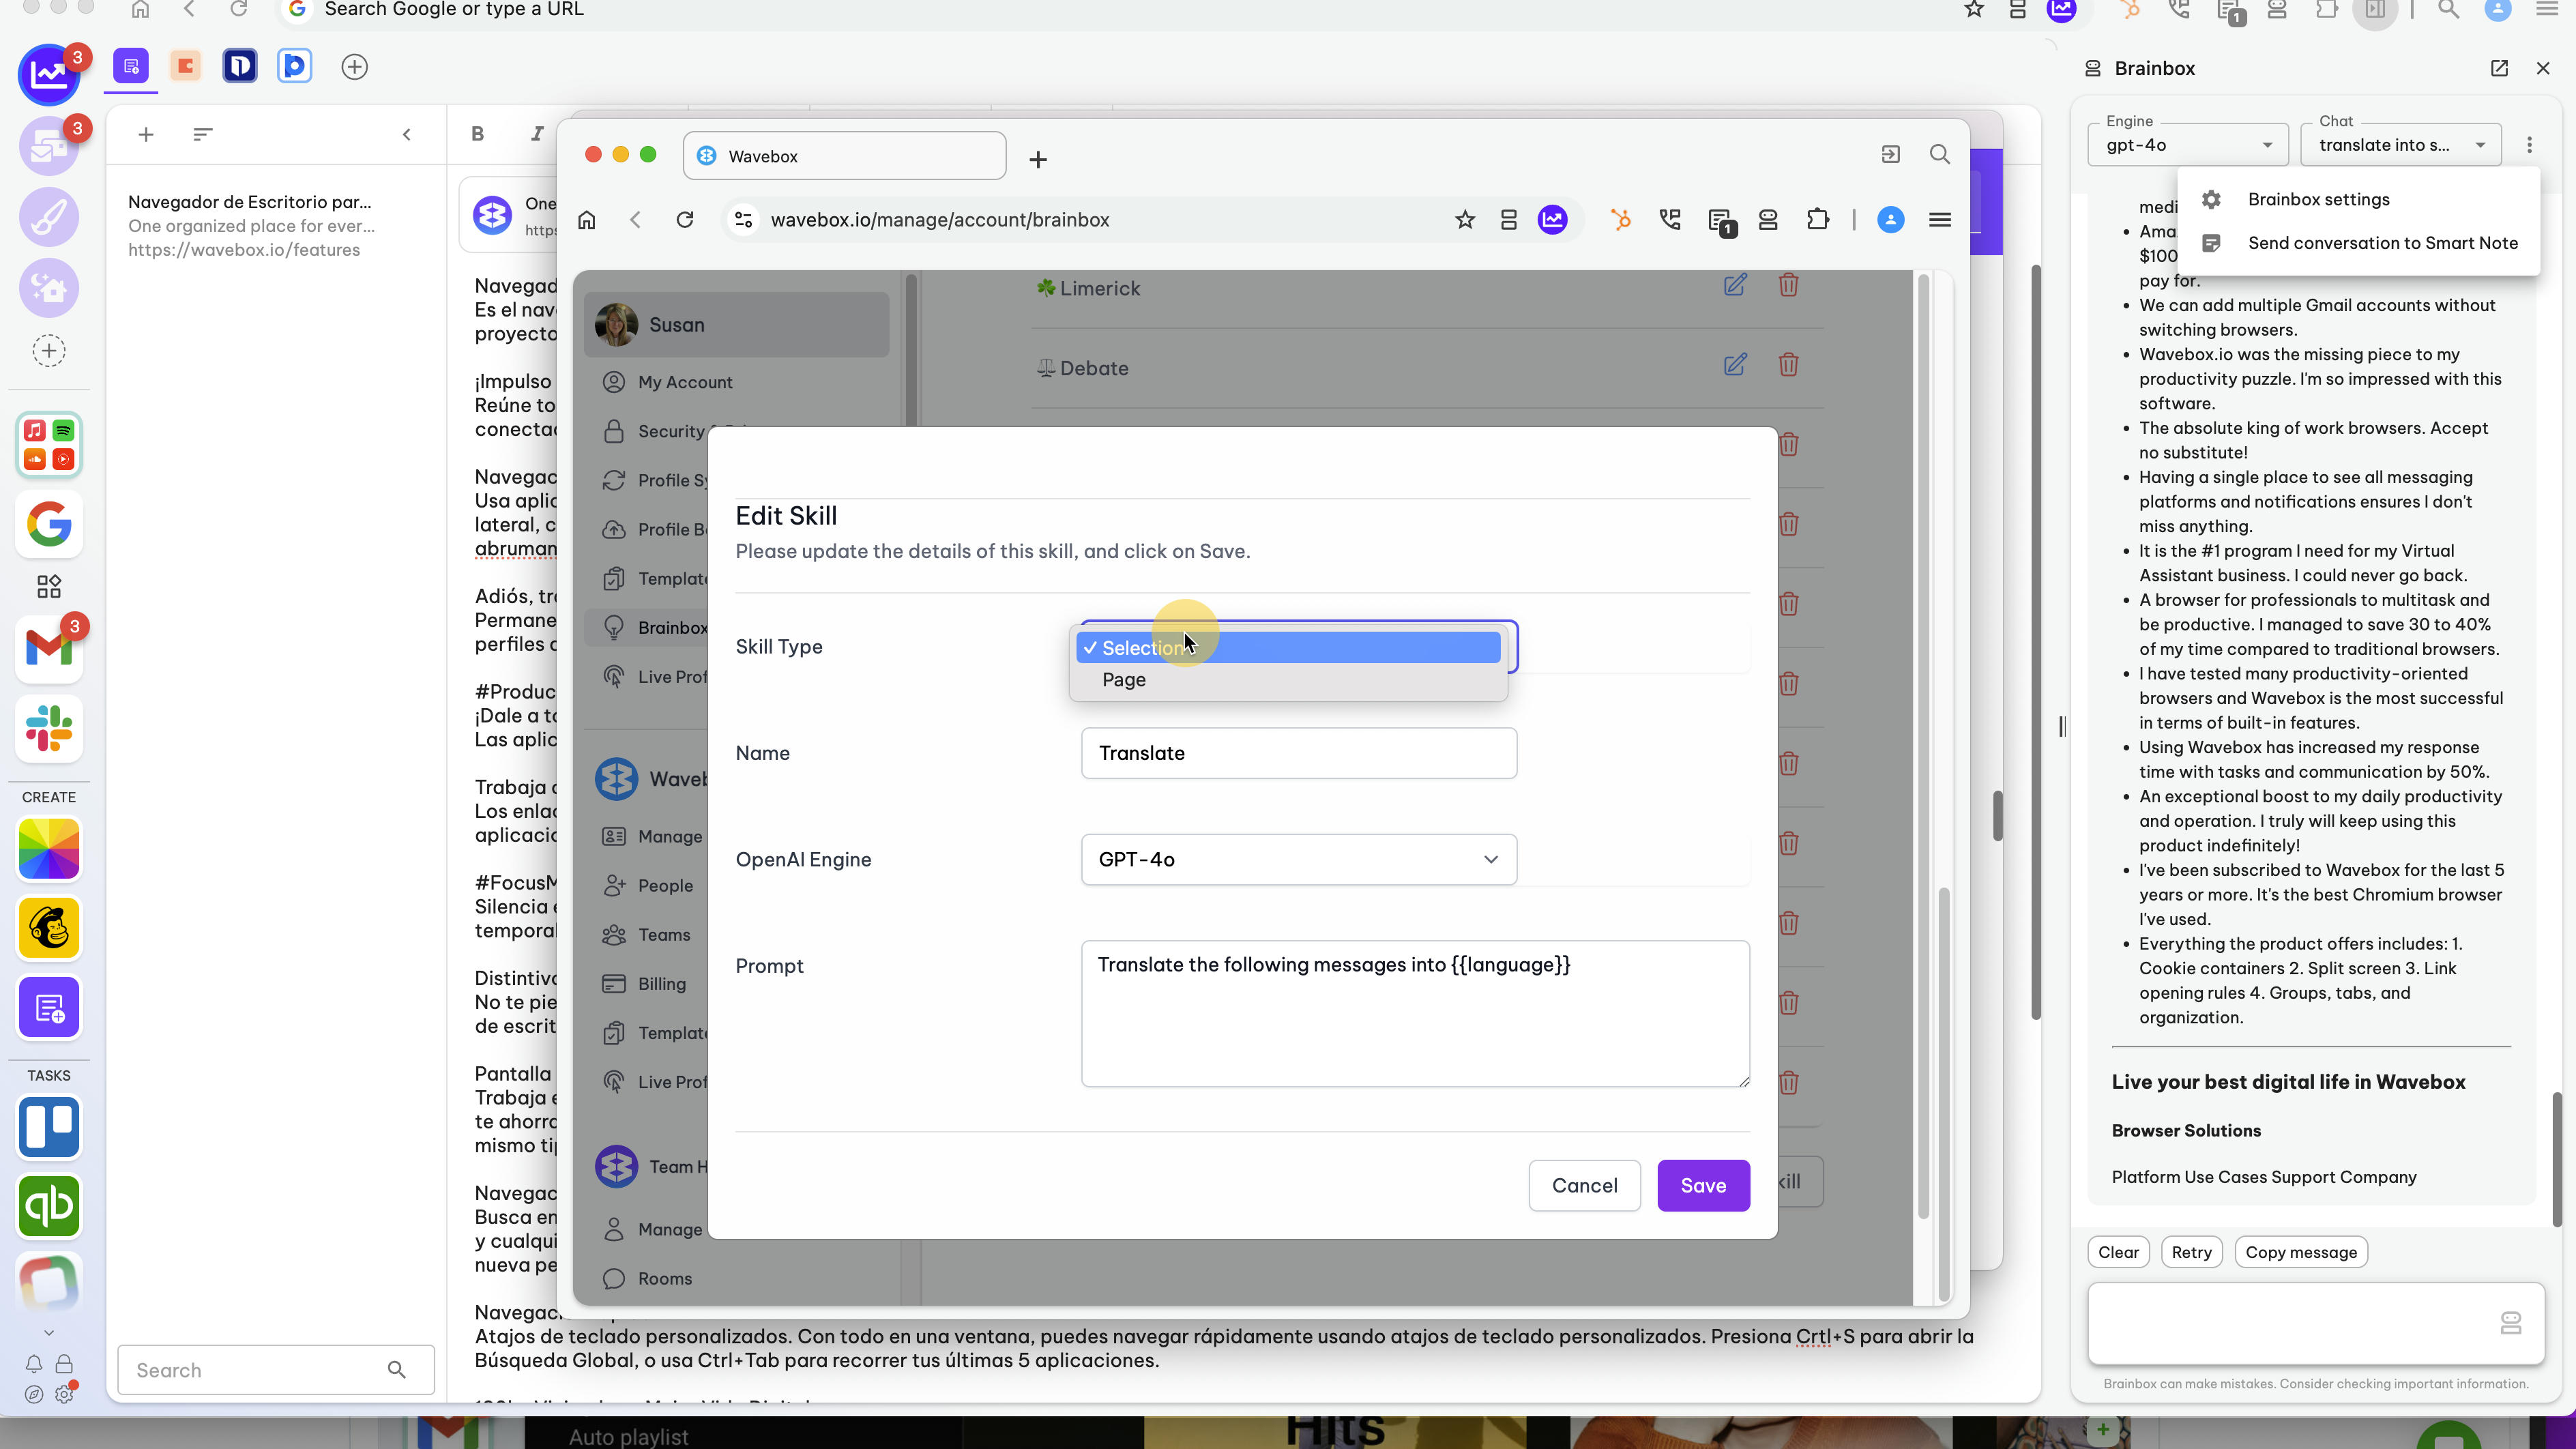Go back in the popup window
This screenshot has height=1449, width=2576.
point(636,219)
